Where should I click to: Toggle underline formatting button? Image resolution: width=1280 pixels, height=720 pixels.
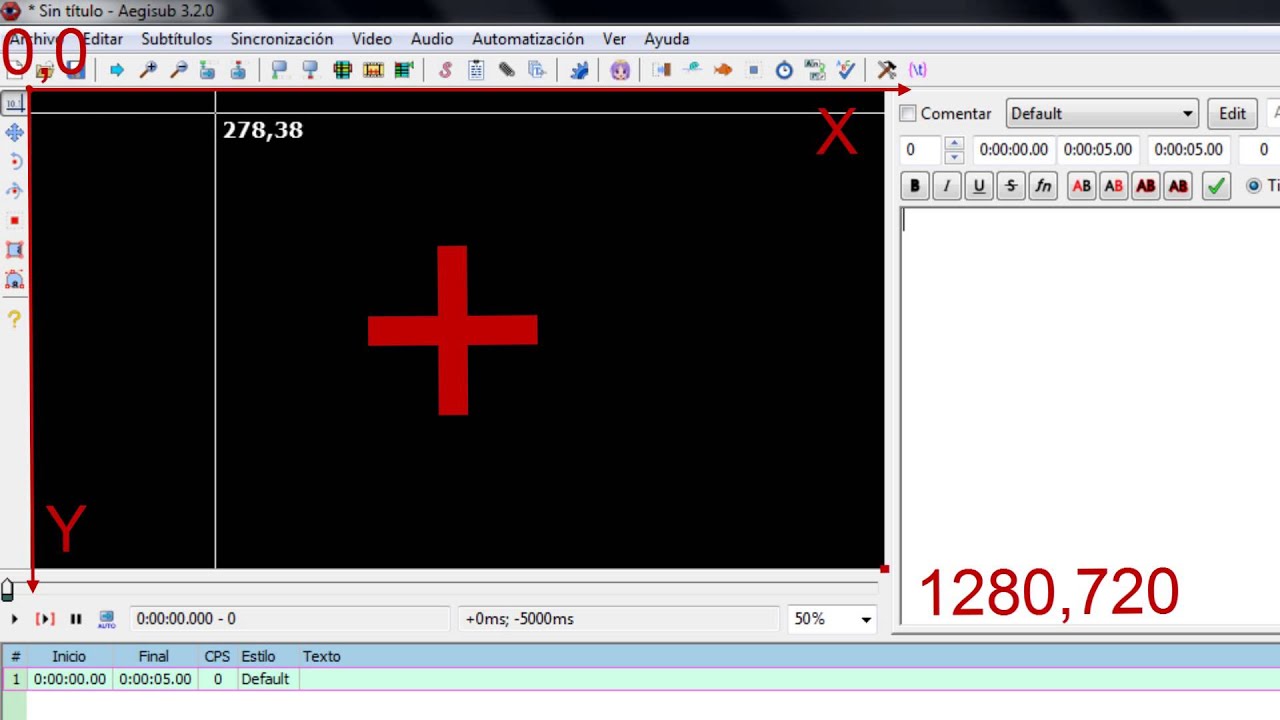click(979, 186)
